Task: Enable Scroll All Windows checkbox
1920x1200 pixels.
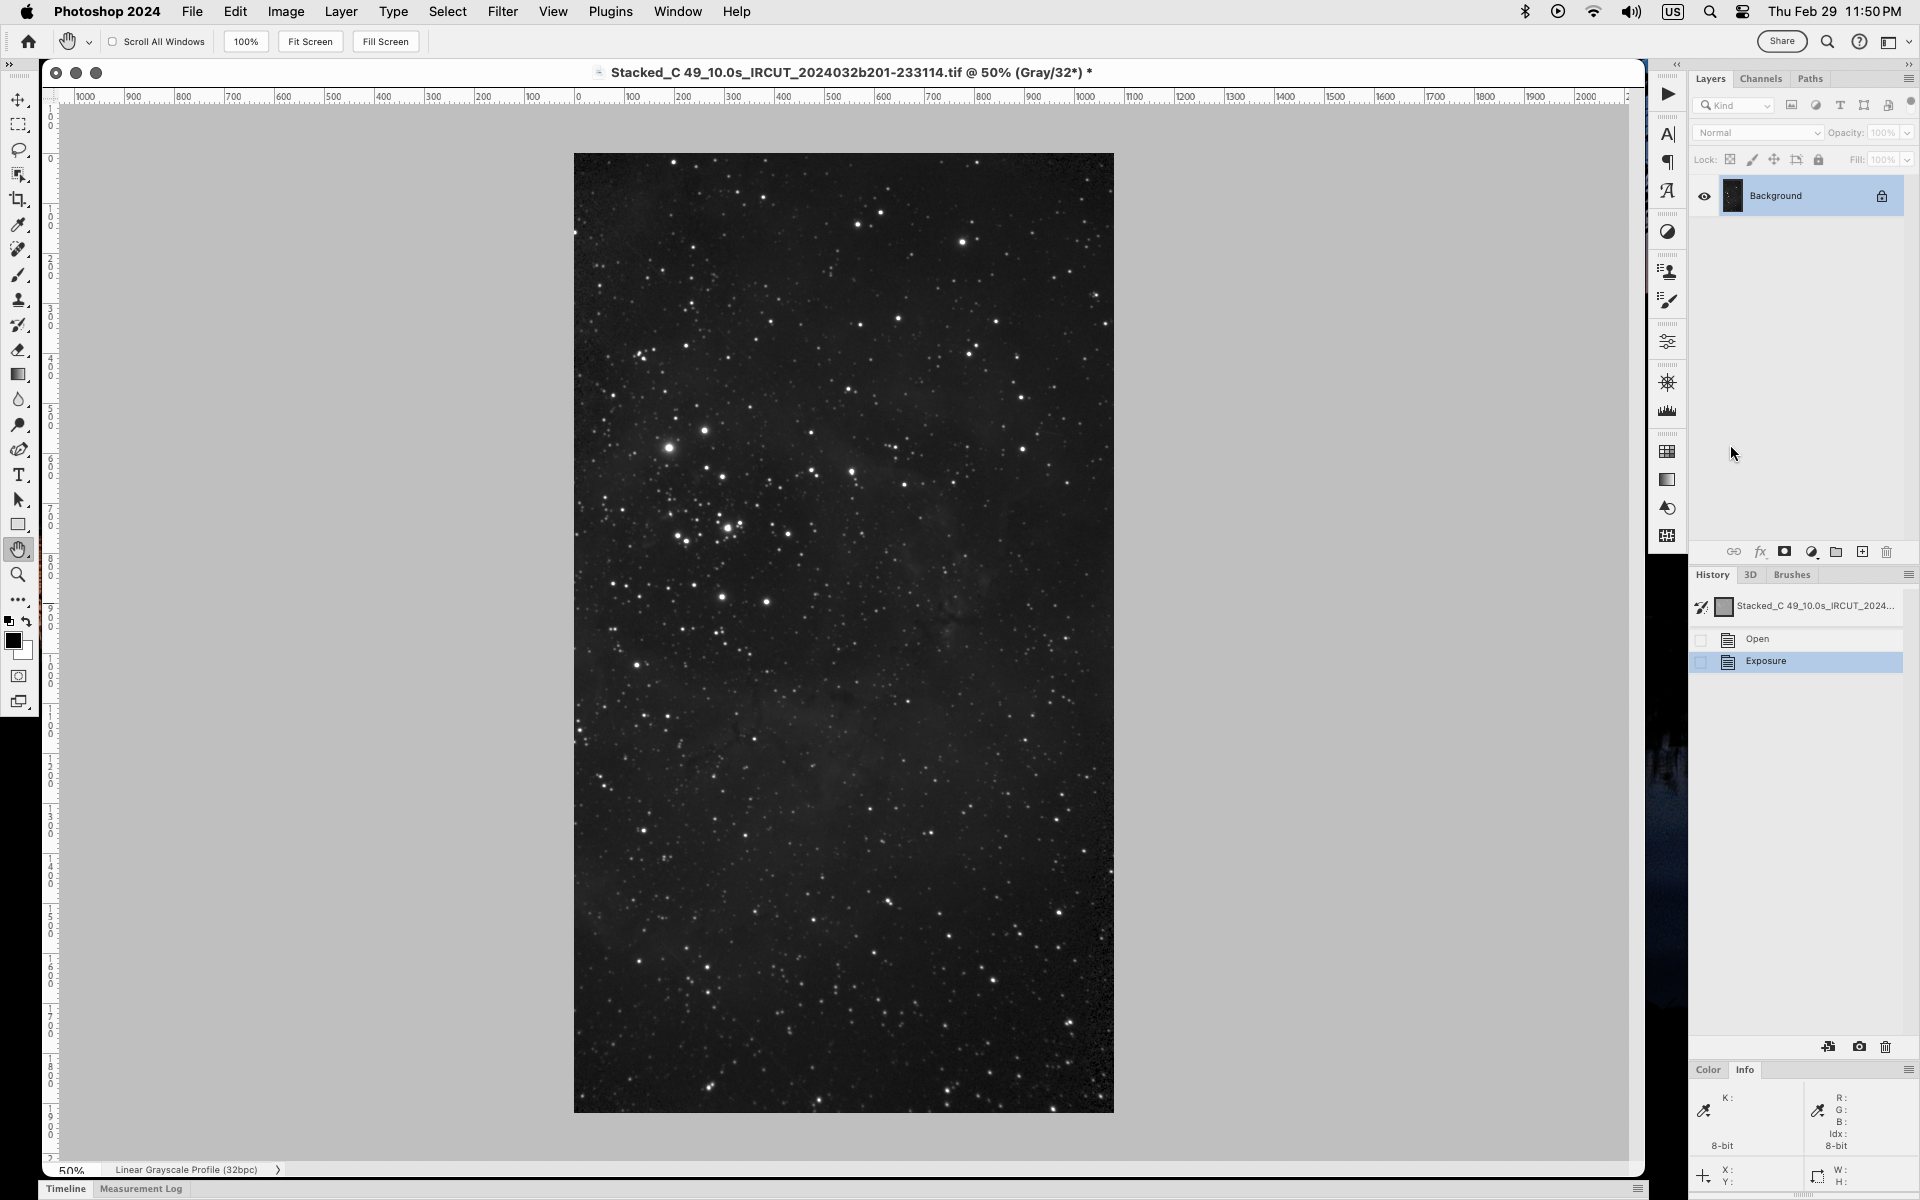Action: coord(113,42)
